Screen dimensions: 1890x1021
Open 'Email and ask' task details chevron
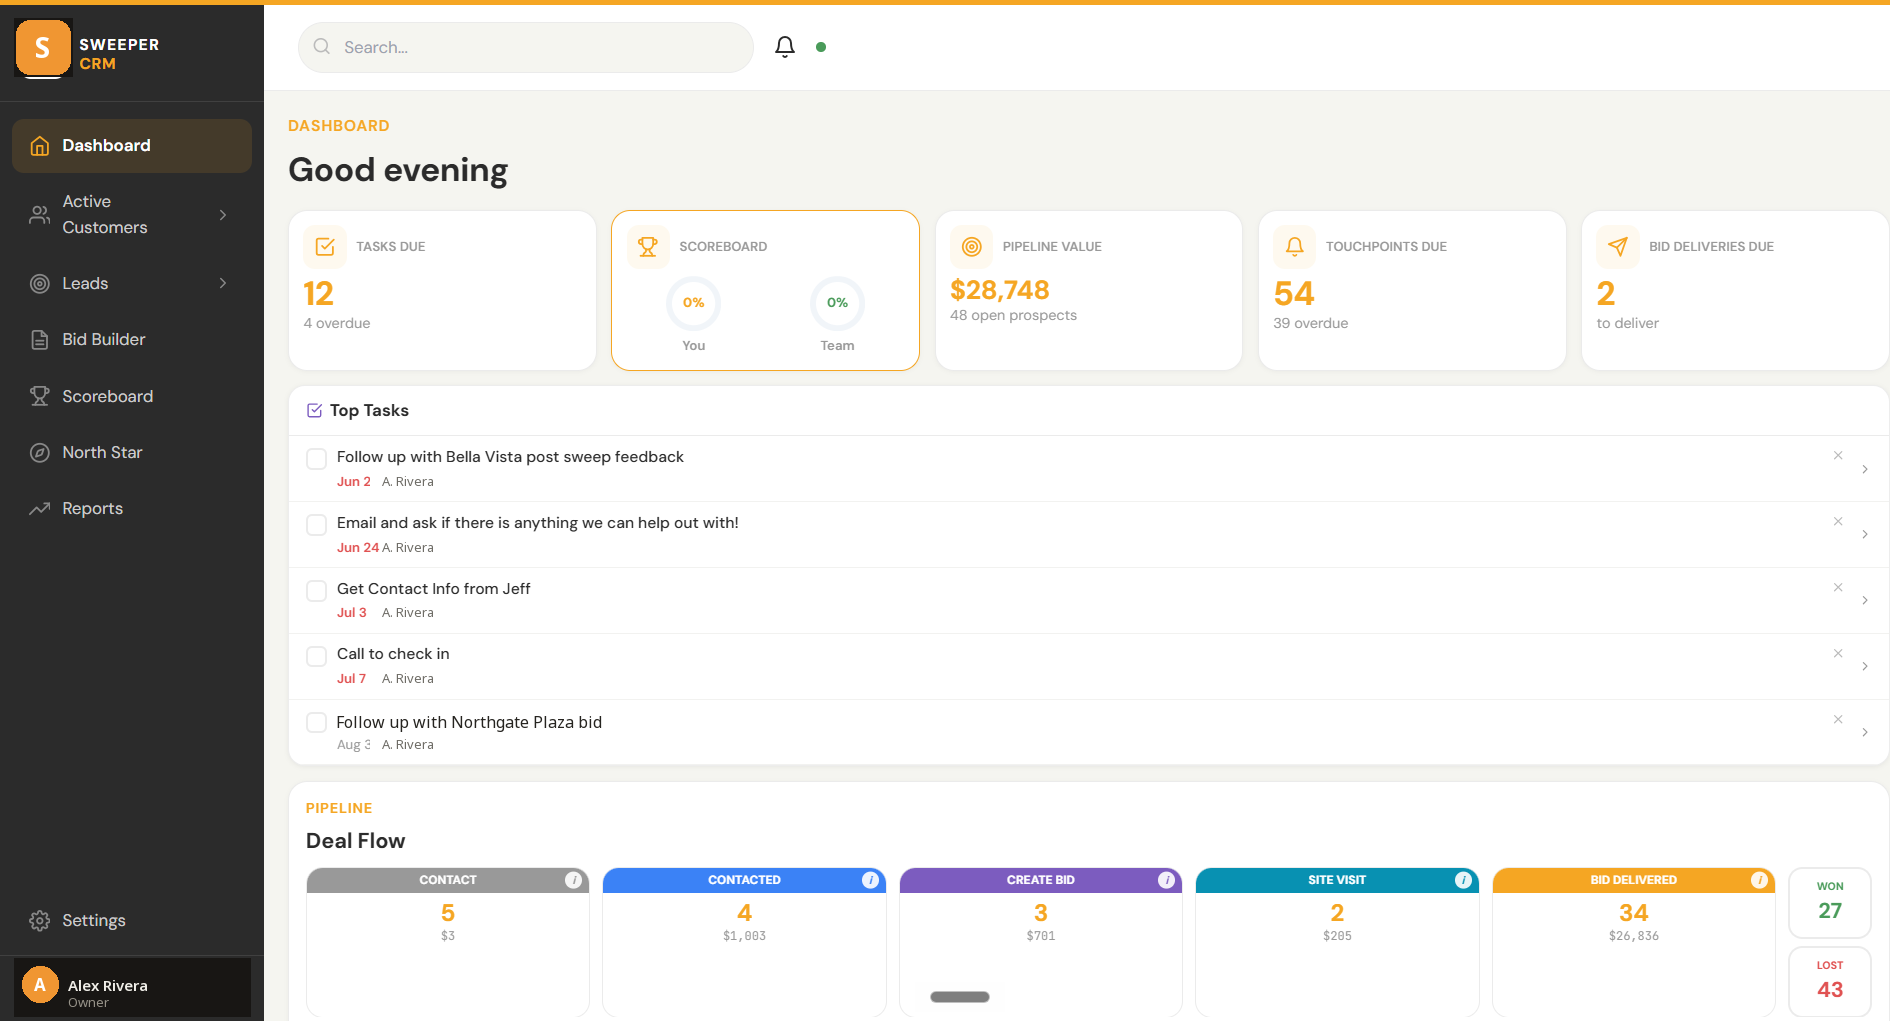pos(1865,535)
